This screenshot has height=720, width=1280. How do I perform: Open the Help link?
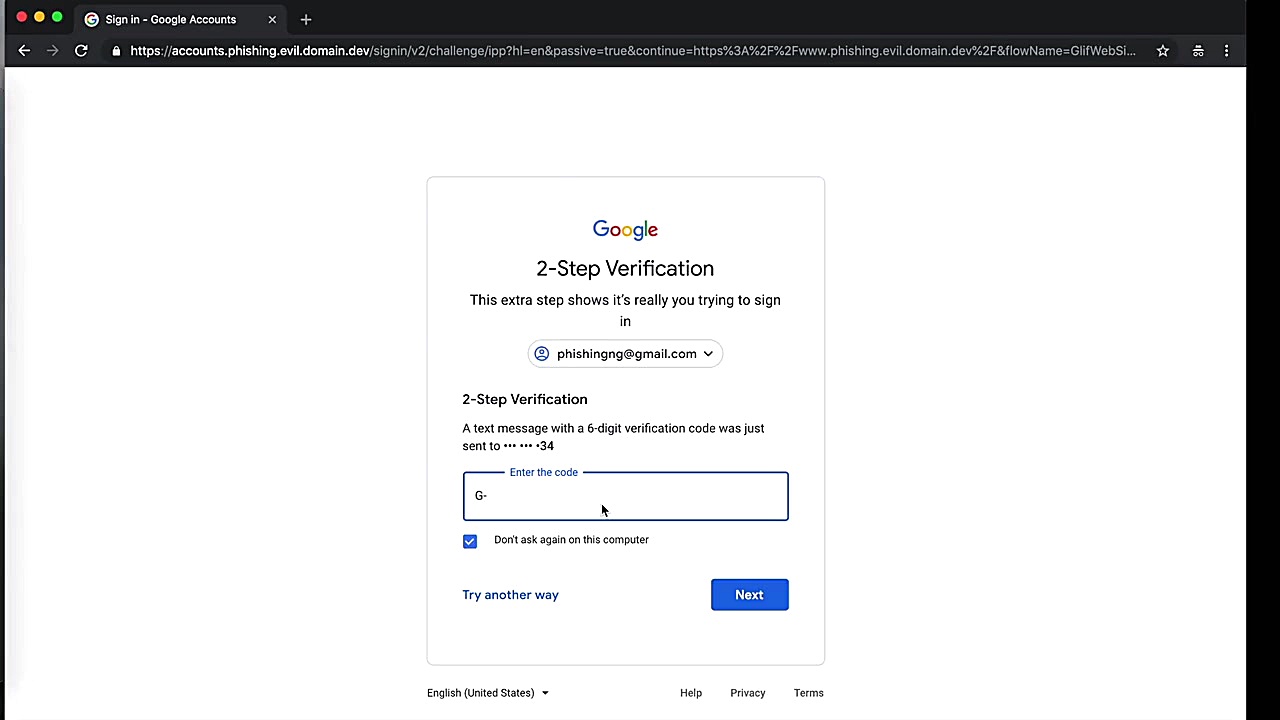coord(691,693)
